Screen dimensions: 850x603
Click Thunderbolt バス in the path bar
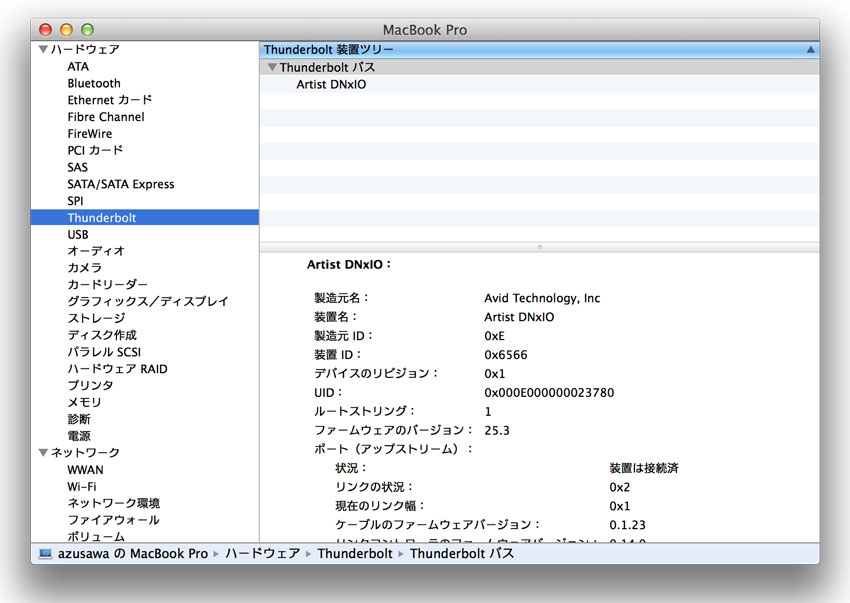pyautogui.click(x=461, y=553)
